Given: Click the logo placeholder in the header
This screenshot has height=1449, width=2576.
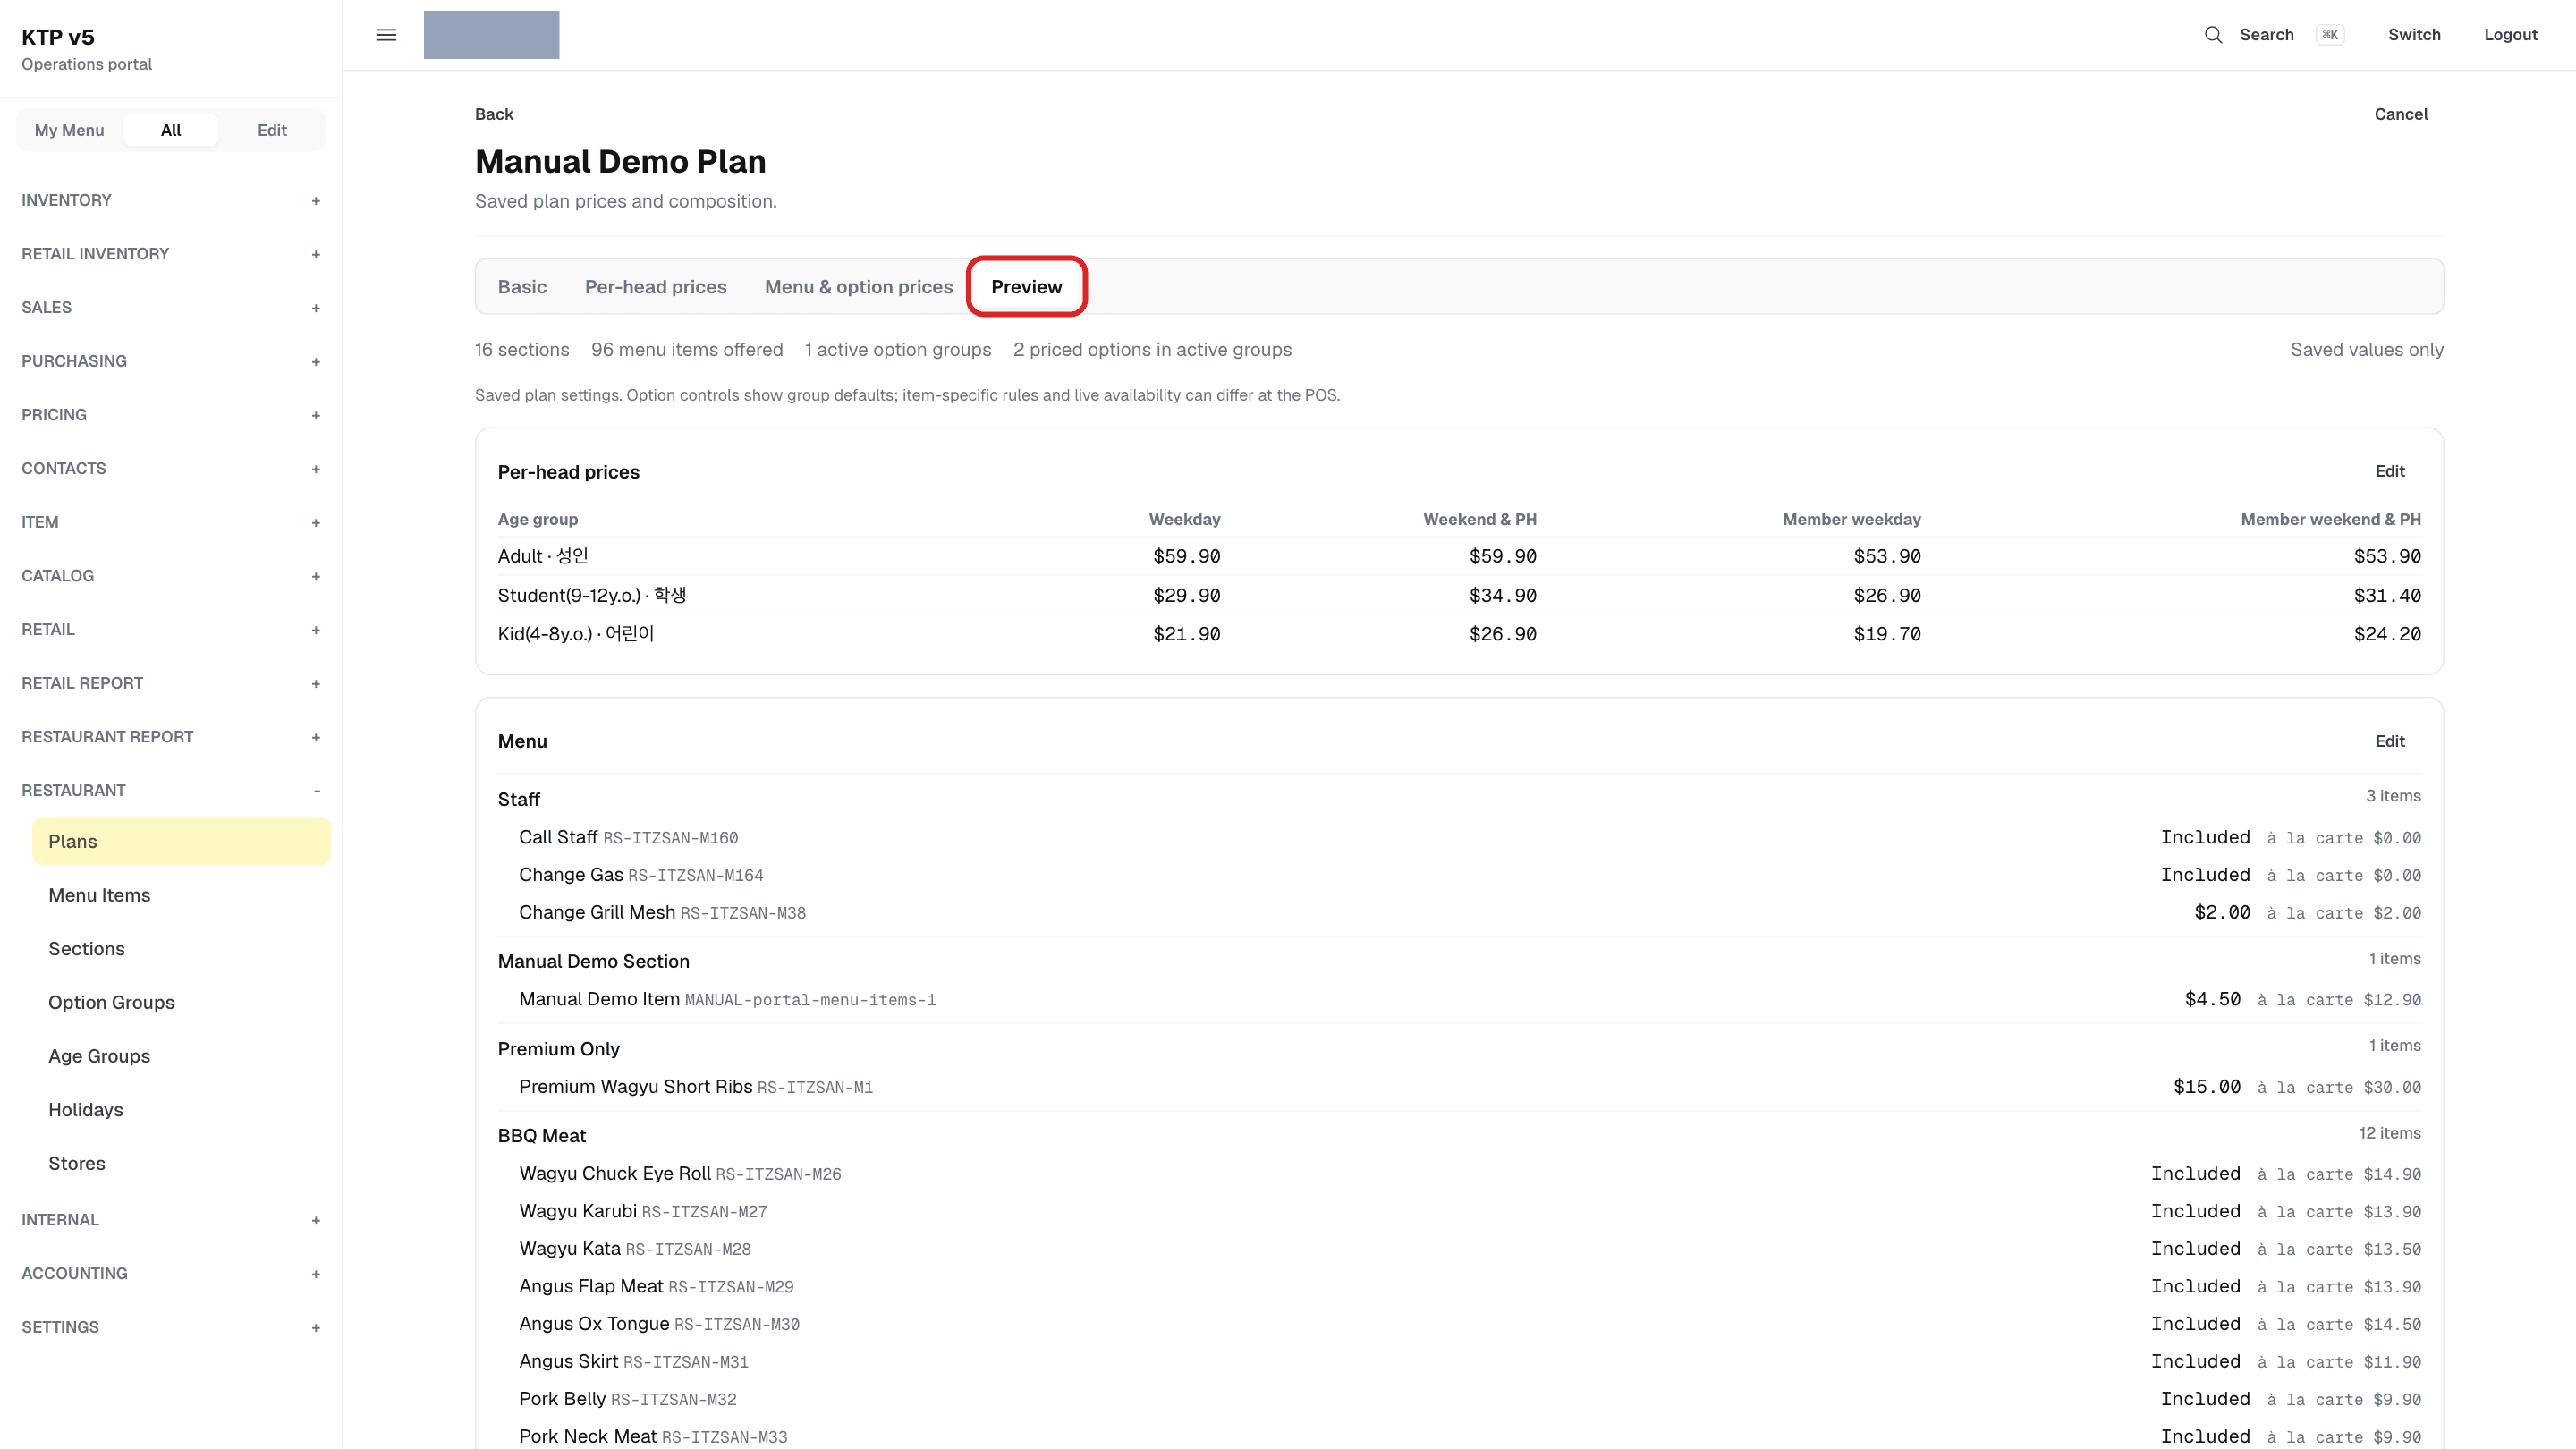Looking at the screenshot, I should coord(491,35).
